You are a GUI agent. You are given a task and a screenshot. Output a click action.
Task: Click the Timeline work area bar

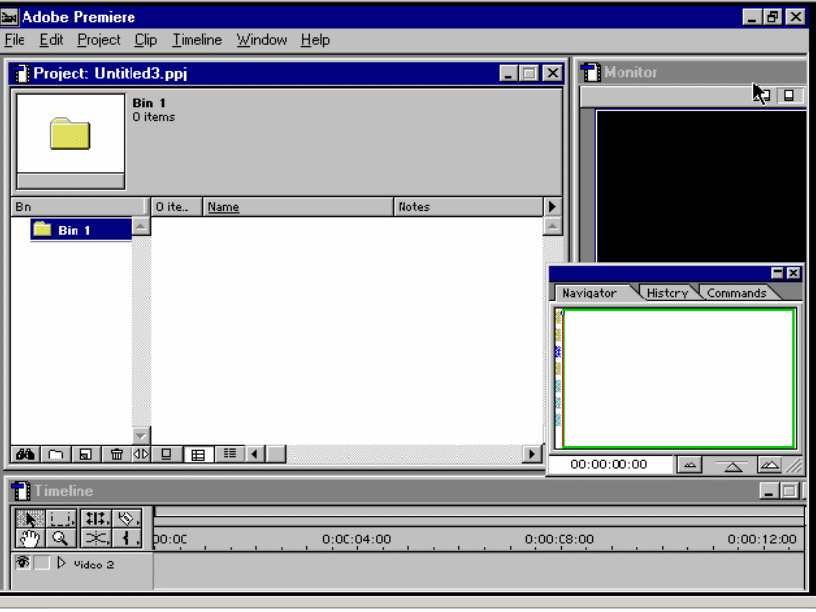point(479,512)
